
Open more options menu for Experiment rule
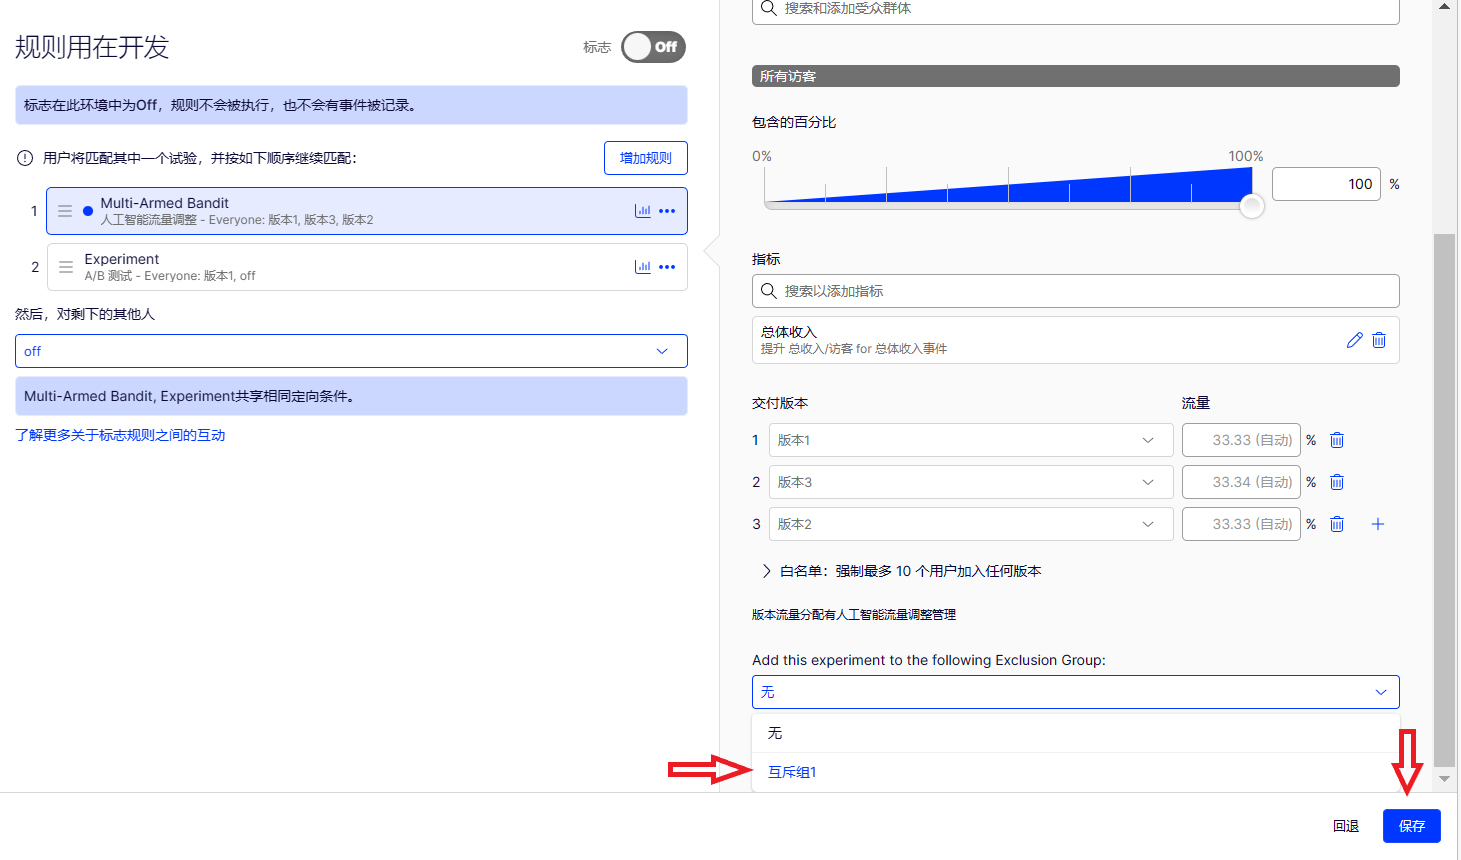pos(667,267)
